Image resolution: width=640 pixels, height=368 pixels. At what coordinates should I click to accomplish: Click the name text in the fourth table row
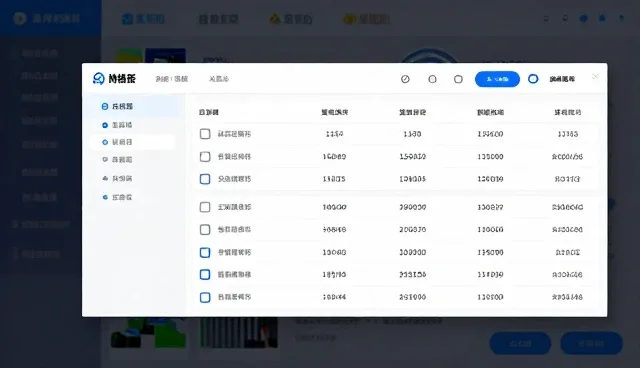[234, 207]
